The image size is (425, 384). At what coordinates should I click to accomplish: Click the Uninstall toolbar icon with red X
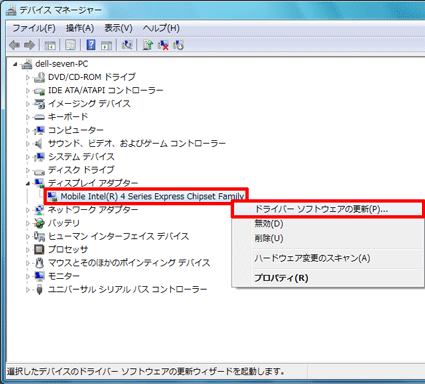[163, 45]
